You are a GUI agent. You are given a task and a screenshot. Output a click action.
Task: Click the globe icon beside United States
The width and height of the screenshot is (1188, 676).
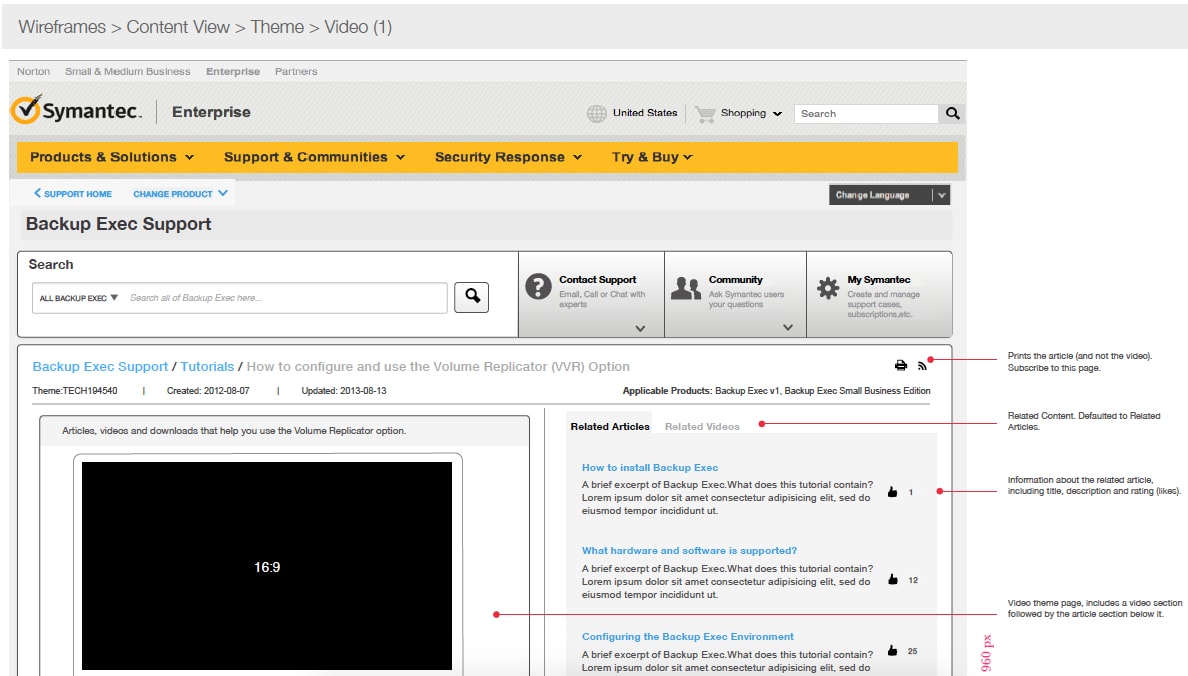click(x=597, y=113)
